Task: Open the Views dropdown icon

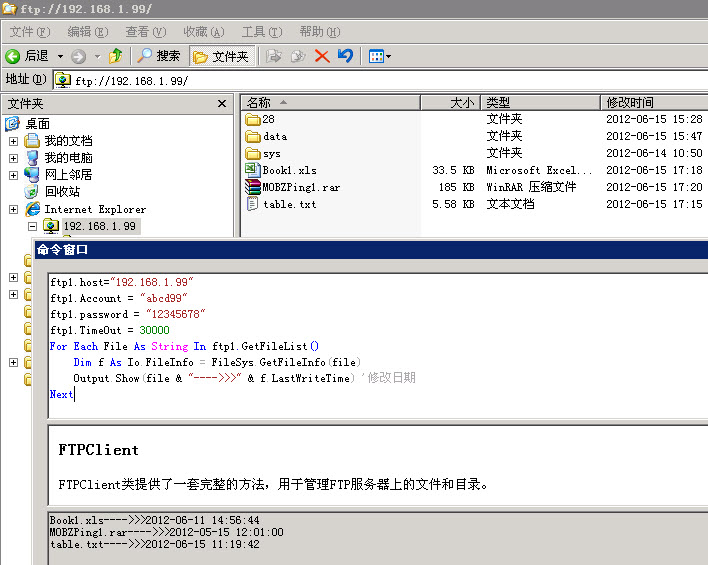Action: tap(379, 56)
